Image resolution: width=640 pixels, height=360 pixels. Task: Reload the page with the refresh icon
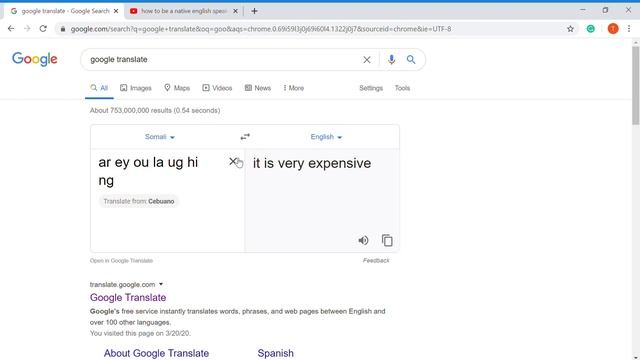coord(43,29)
